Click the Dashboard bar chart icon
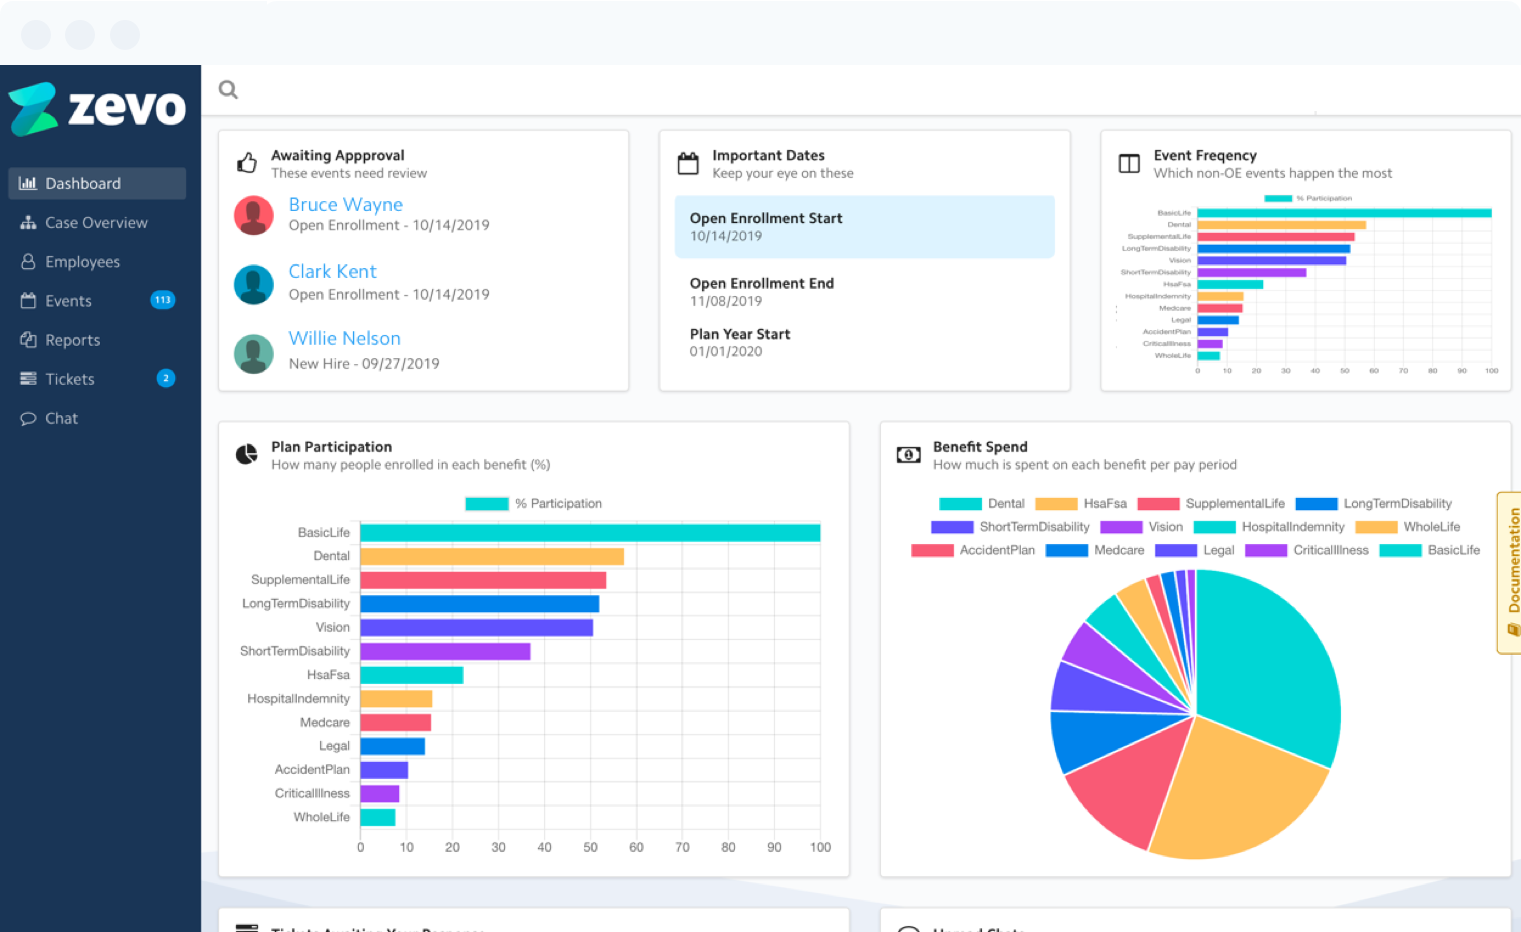Viewport: 1521px width, 932px height. coord(28,183)
